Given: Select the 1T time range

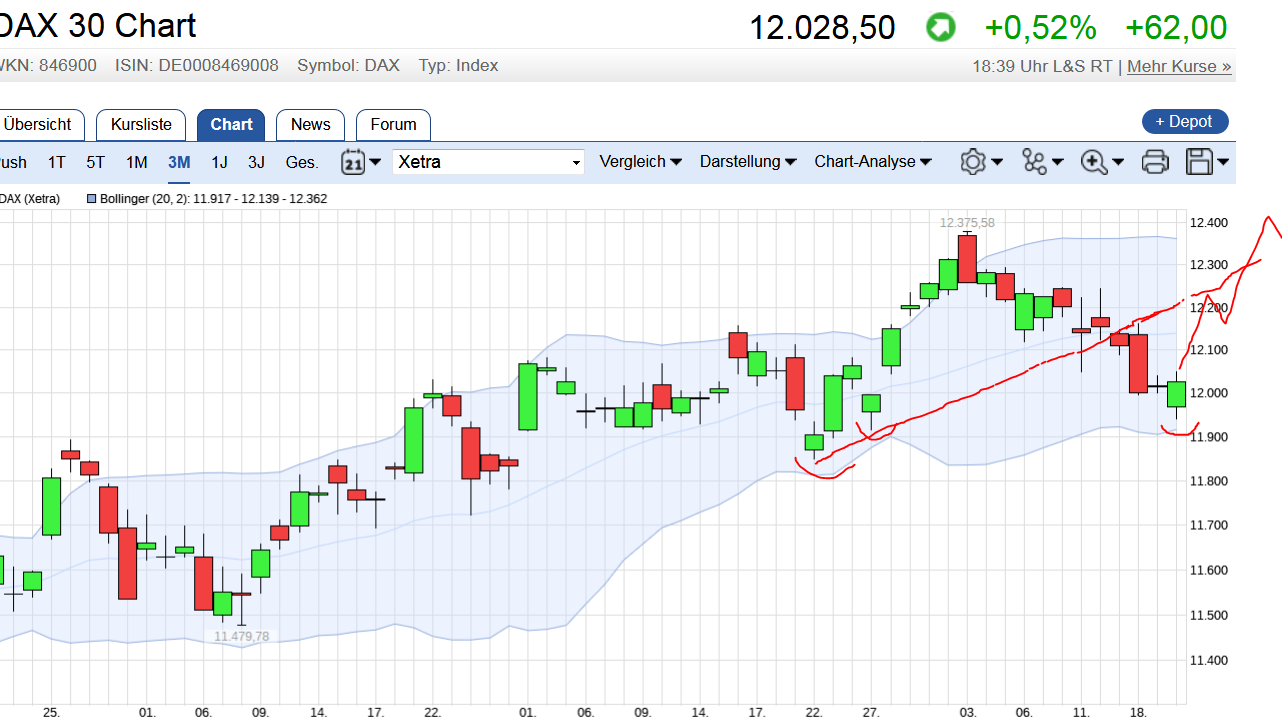Looking at the screenshot, I should coord(57,162).
